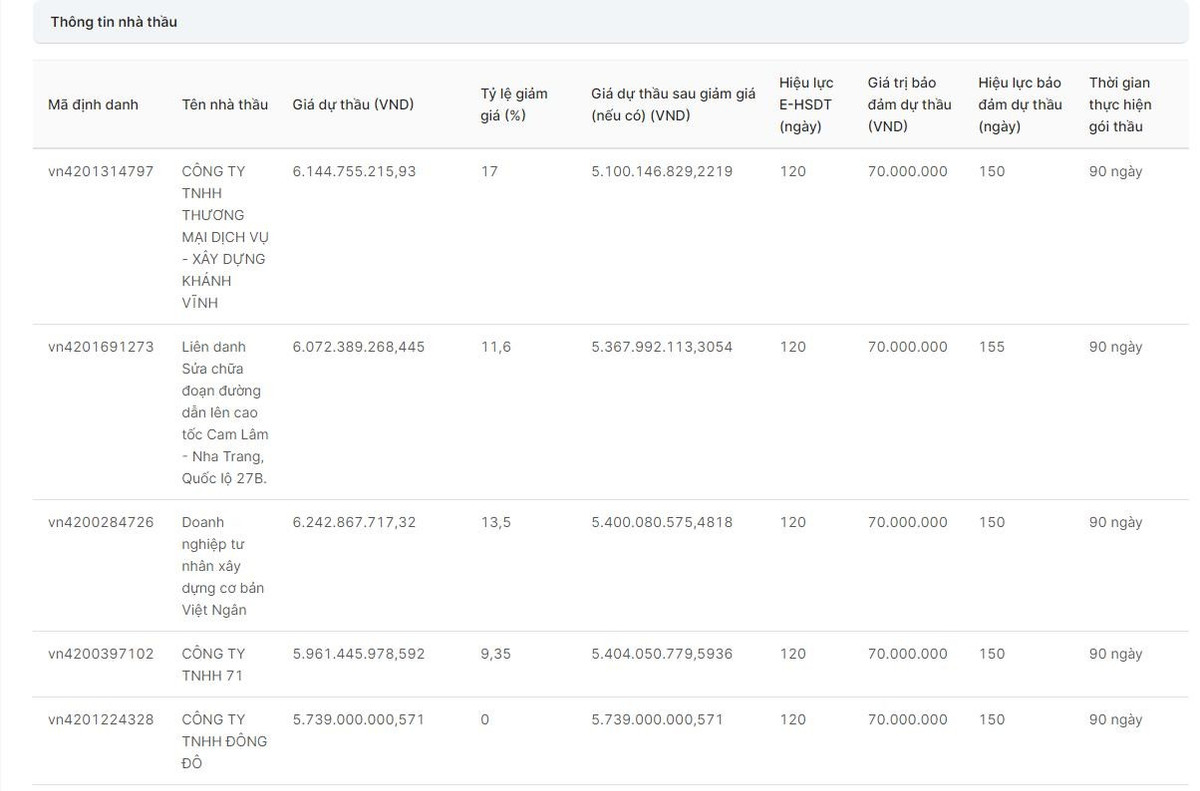
Task: Click the Thời gian thực hiện gói thầu header
Action: tap(1120, 105)
